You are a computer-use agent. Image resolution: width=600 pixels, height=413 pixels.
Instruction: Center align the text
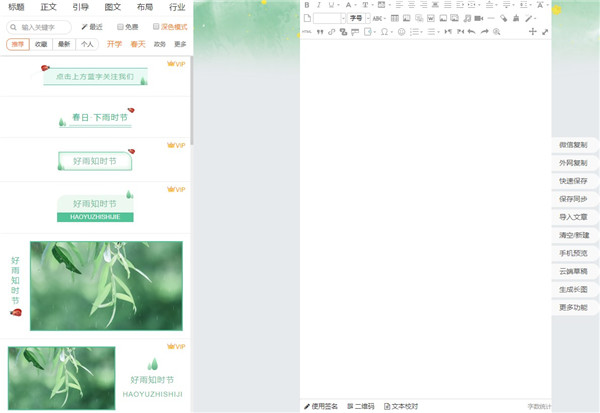(412, 5)
